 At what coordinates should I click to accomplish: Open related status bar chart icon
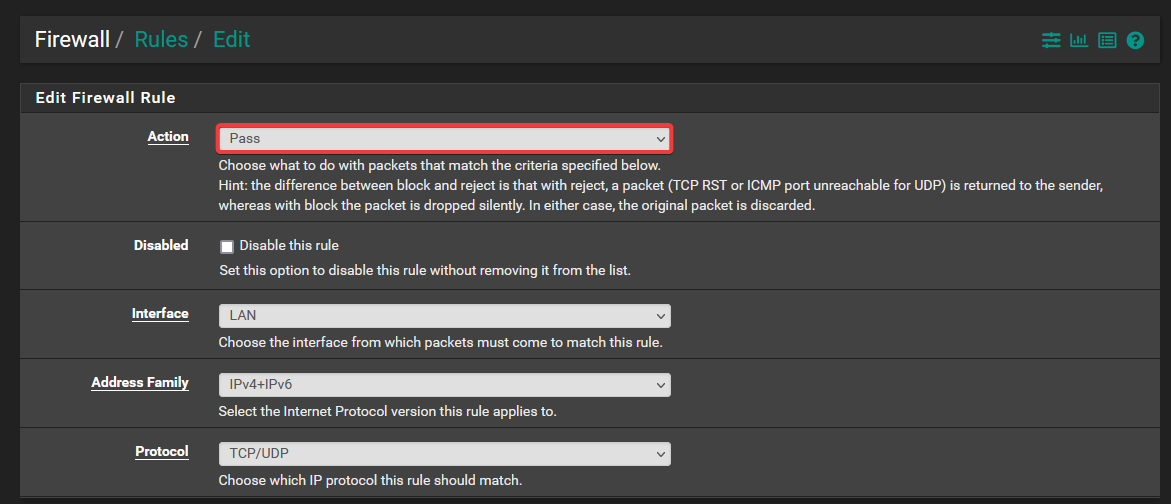(1079, 41)
